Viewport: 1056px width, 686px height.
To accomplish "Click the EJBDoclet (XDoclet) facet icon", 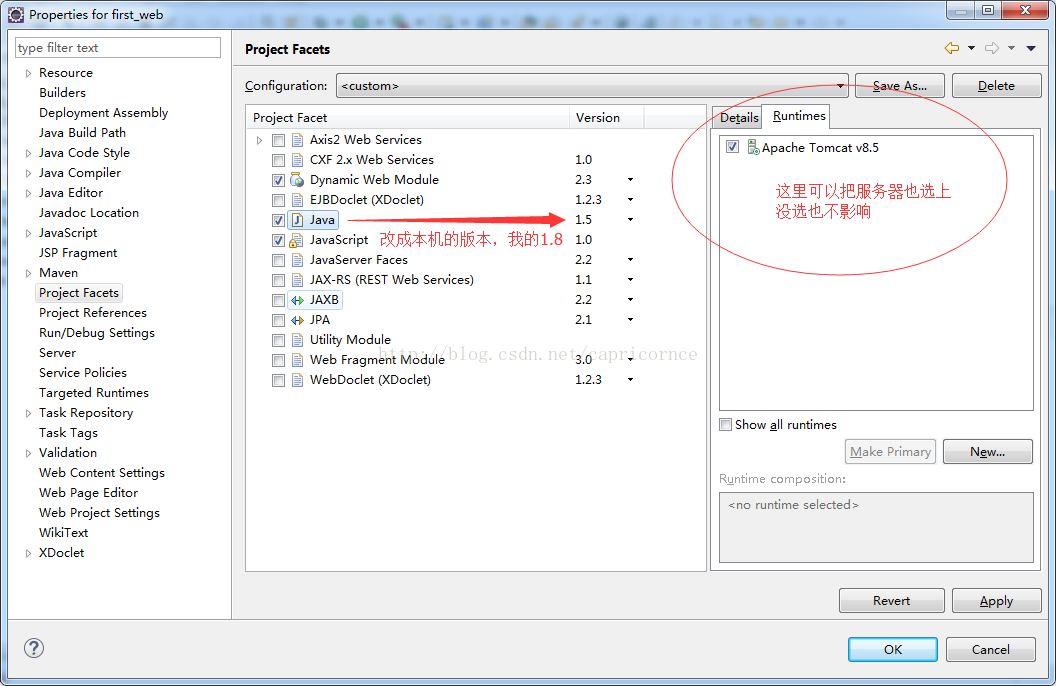I will [x=297, y=200].
